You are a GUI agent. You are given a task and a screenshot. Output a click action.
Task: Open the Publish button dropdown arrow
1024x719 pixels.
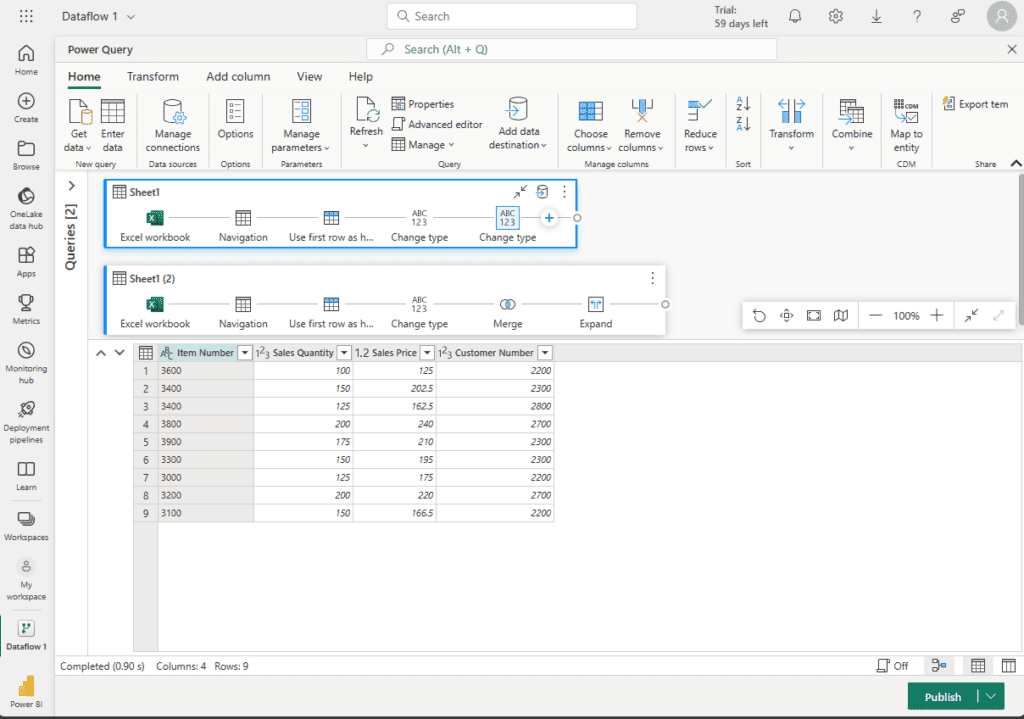tap(991, 697)
